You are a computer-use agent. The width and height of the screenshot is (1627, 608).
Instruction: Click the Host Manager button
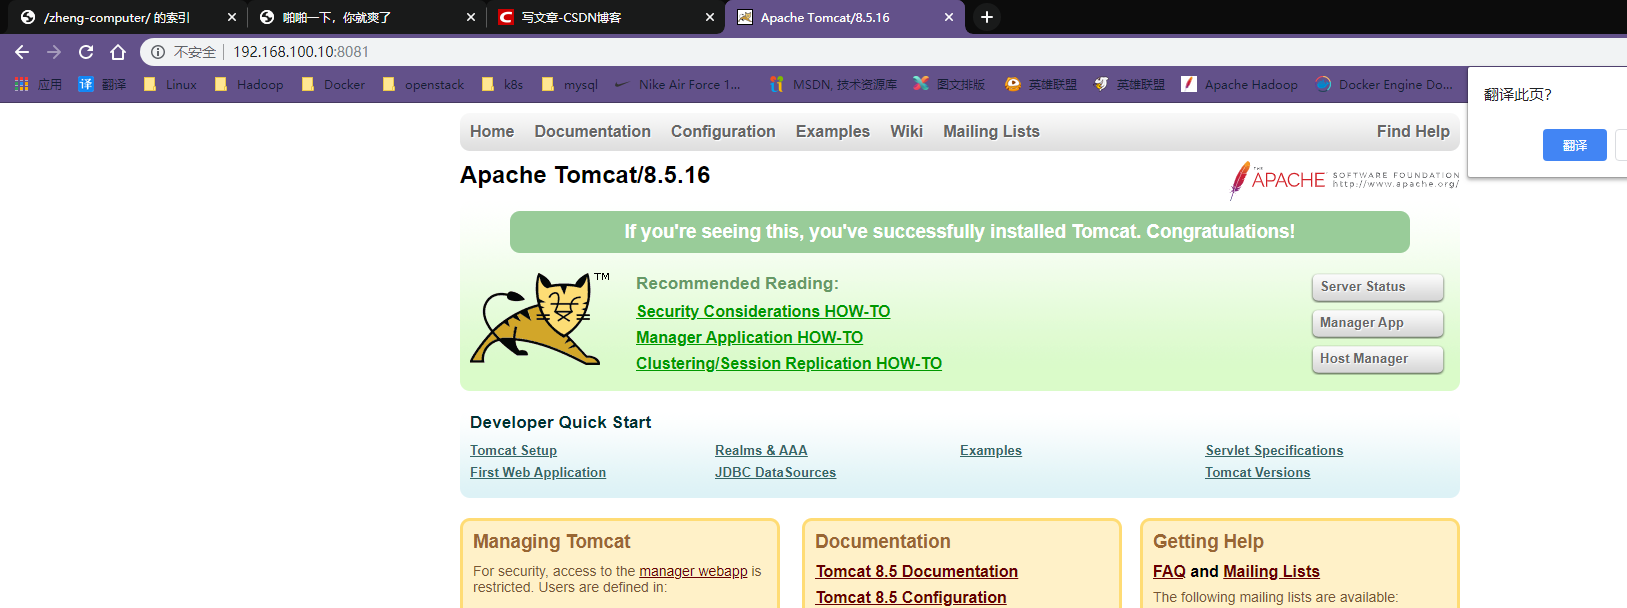1377,359
